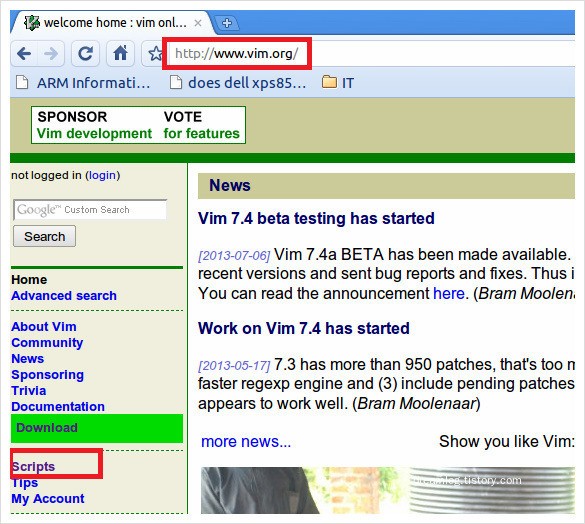Click the 'Vim 7.4 beta testing has started' headline
This screenshot has width=585, height=524.
316,218
